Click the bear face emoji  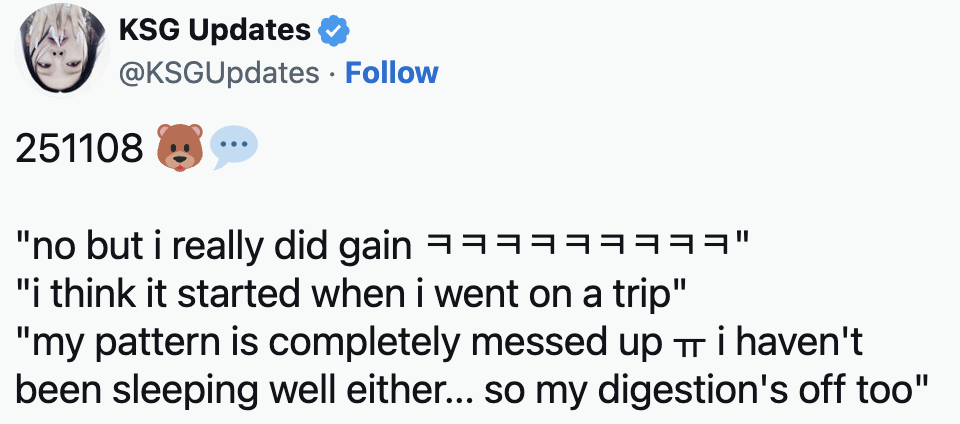[x=180, y=148]
